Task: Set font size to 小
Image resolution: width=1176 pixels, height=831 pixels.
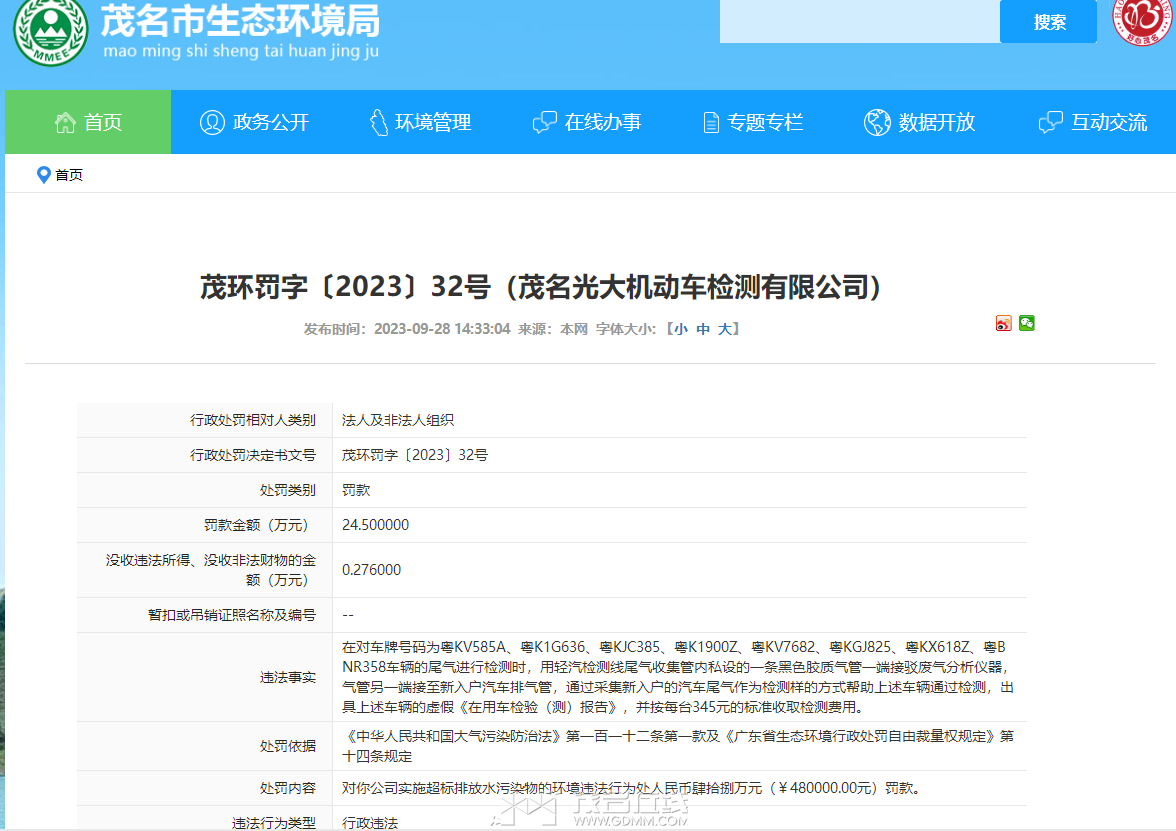Action: pyautogui.click(x=680, y=329)
